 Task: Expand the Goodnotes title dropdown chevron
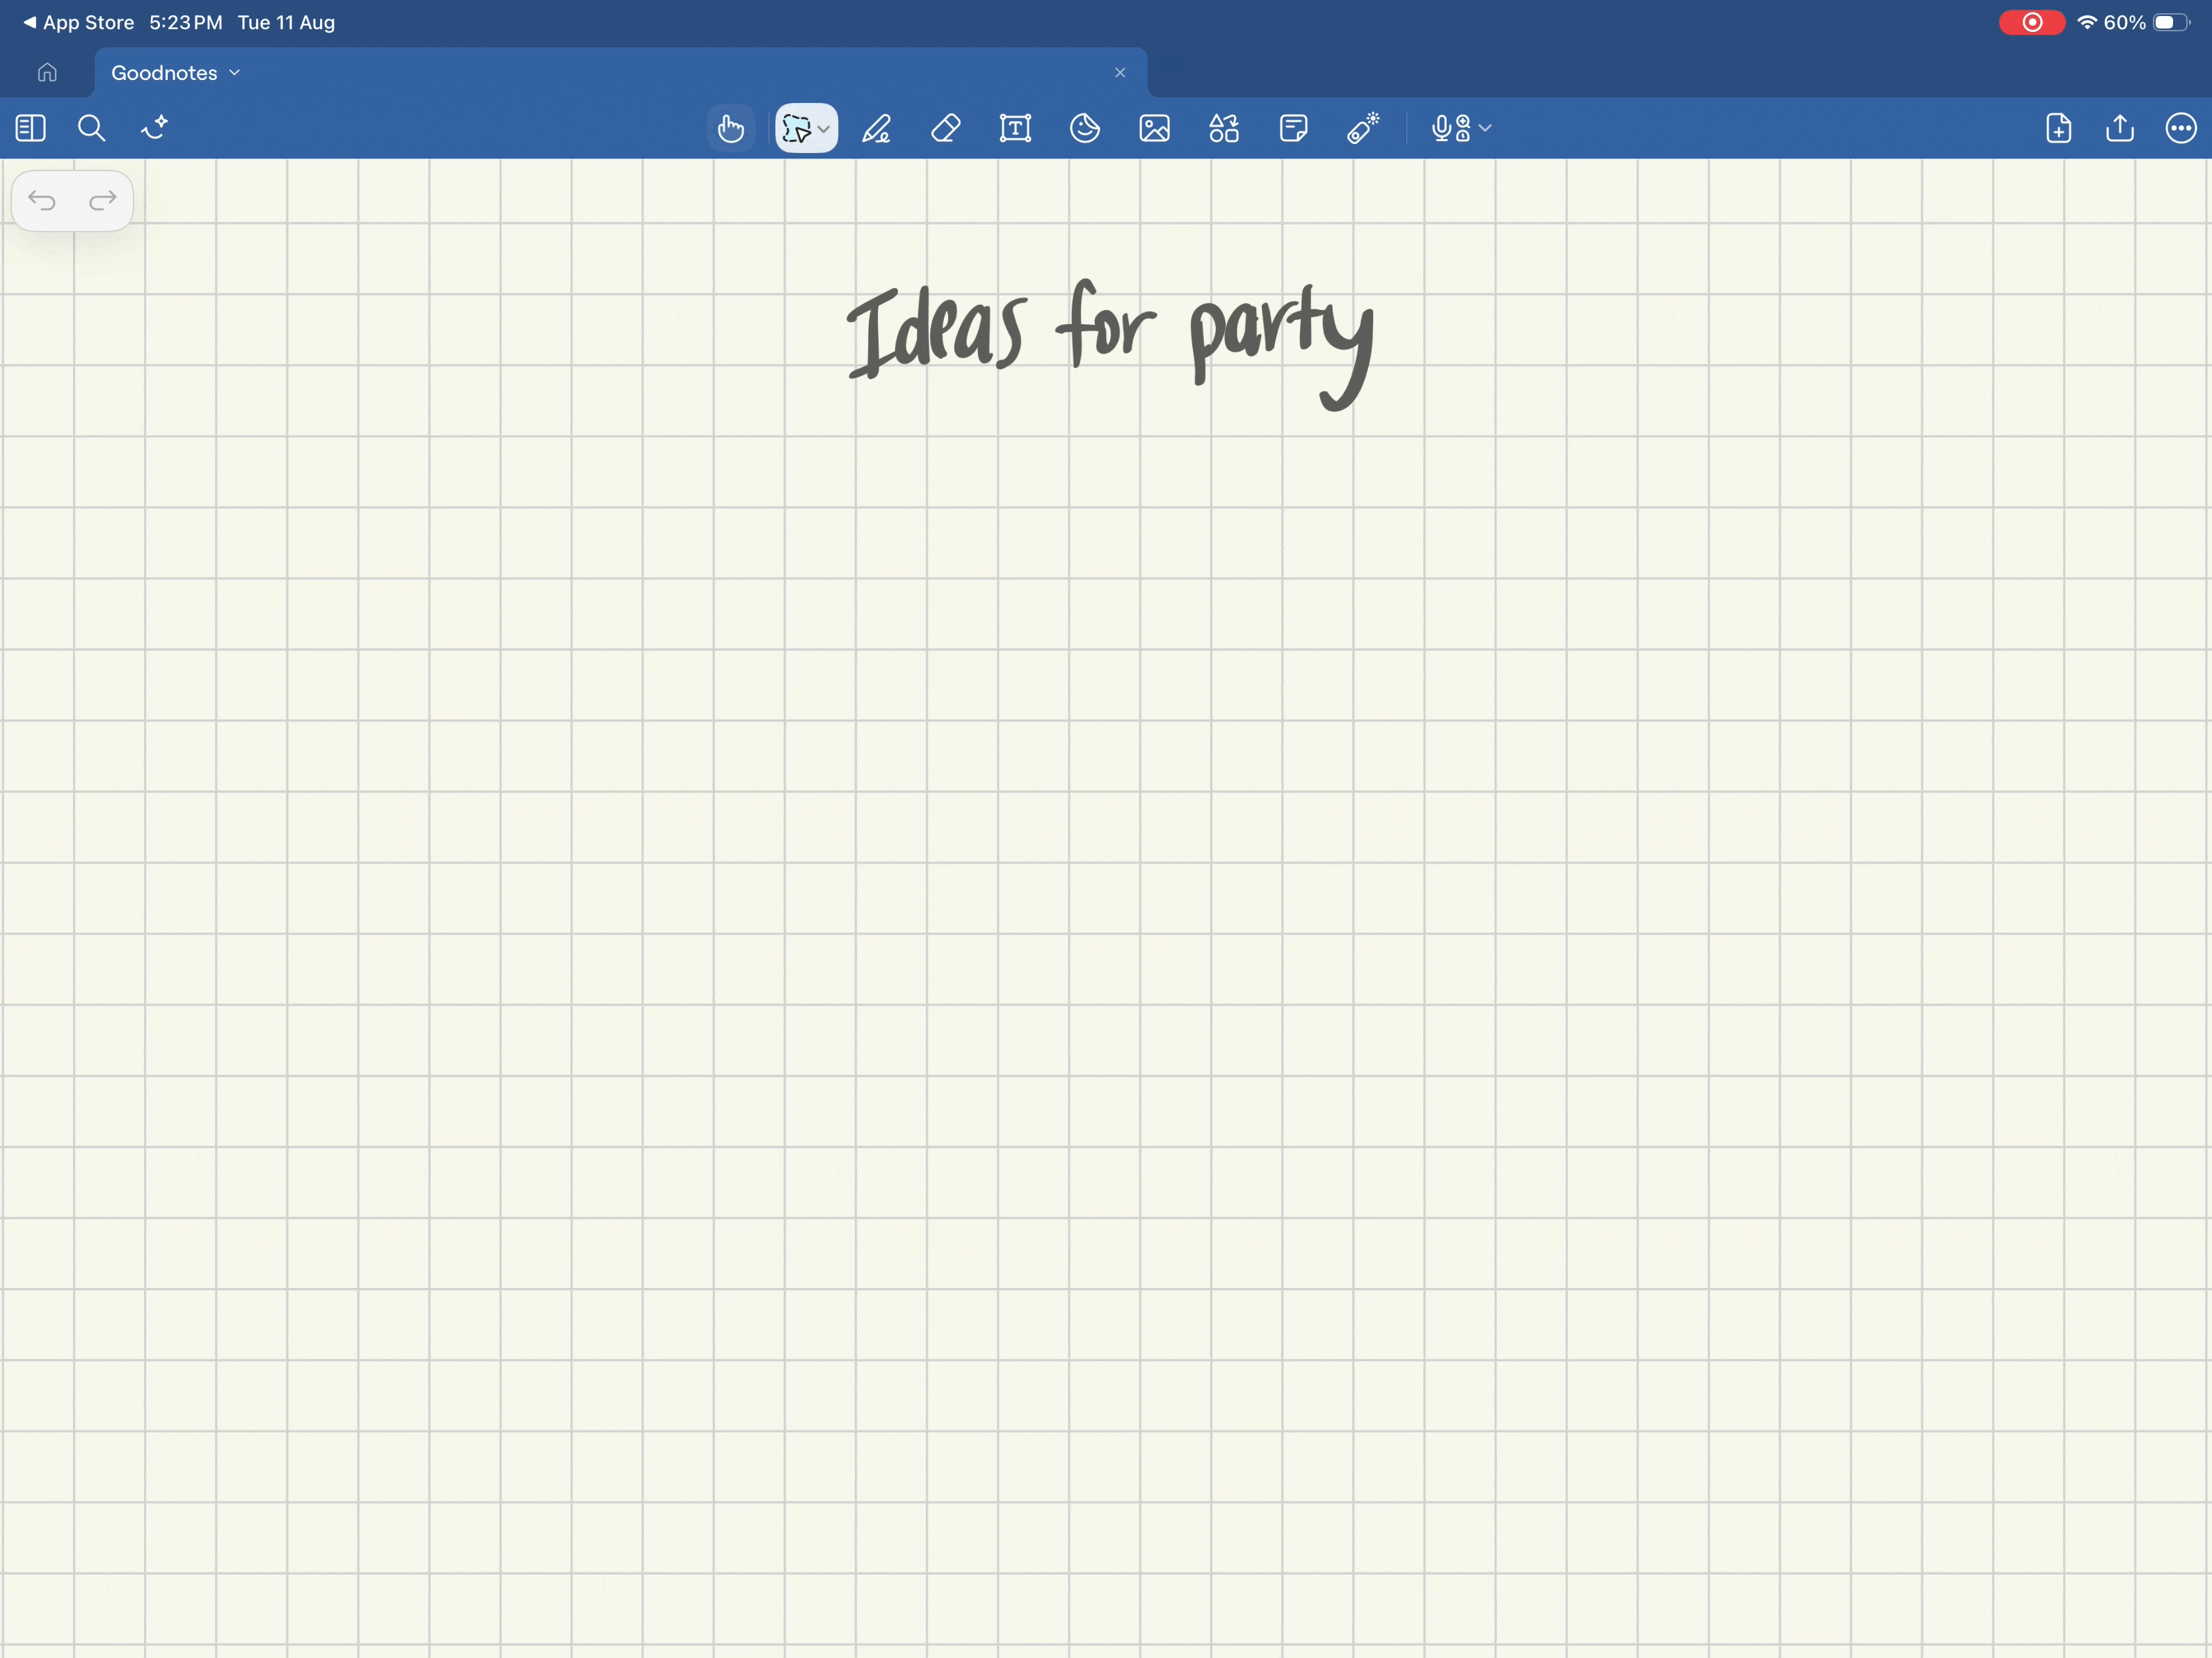(x=235, y=73)
